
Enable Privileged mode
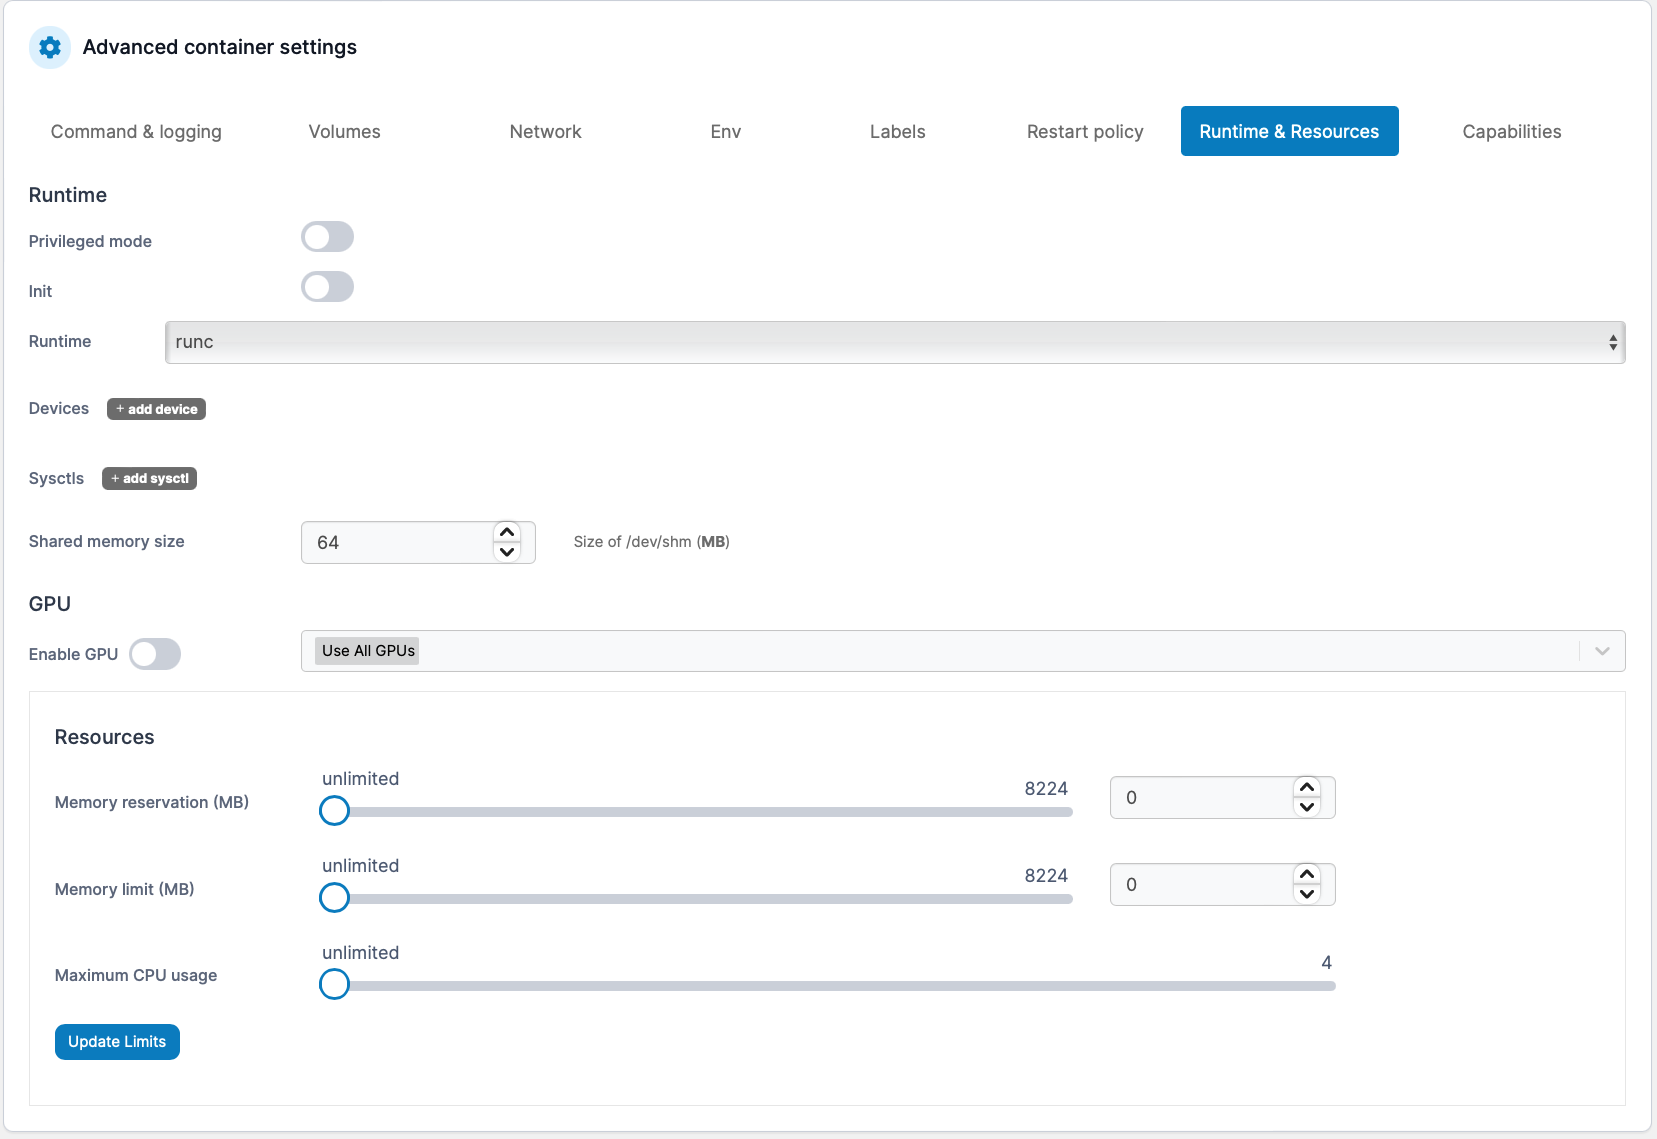click(x=327, y=237)
